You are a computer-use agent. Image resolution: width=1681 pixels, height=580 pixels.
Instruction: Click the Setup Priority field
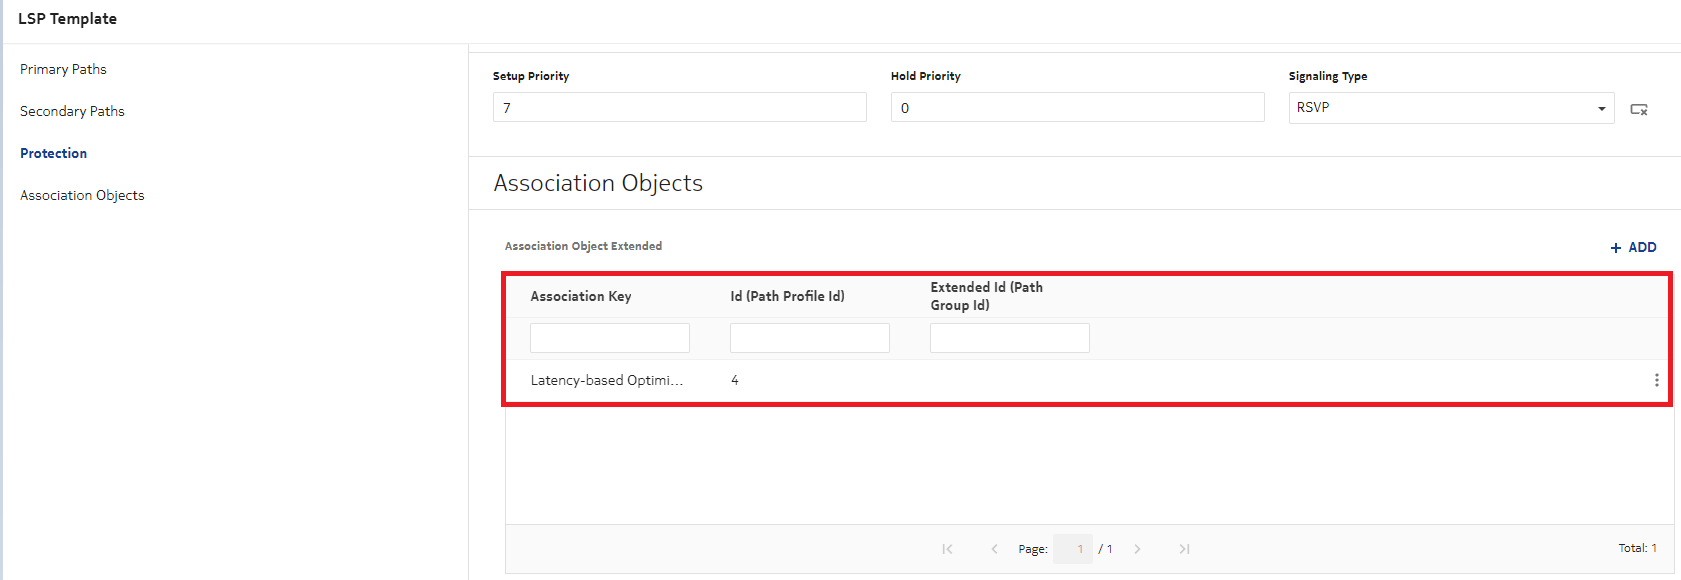click(679, 108)
